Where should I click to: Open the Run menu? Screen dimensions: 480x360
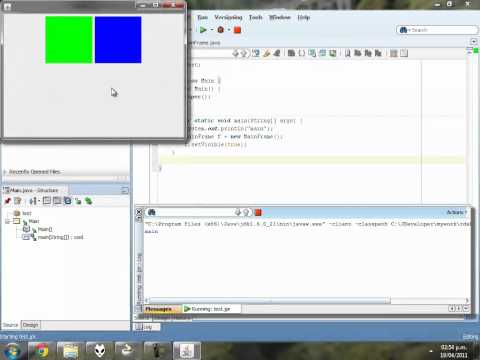202,17
